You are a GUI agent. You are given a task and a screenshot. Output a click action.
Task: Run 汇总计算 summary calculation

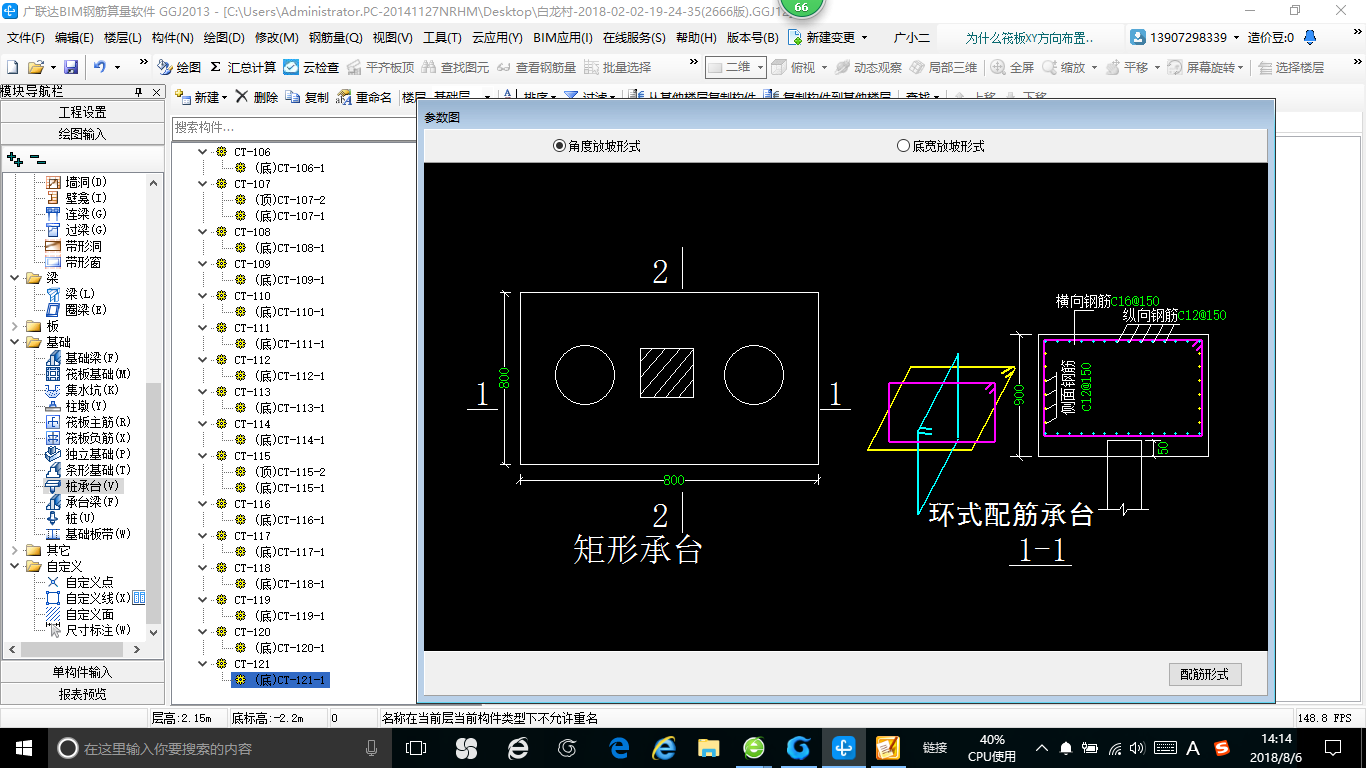click(243, 67)
